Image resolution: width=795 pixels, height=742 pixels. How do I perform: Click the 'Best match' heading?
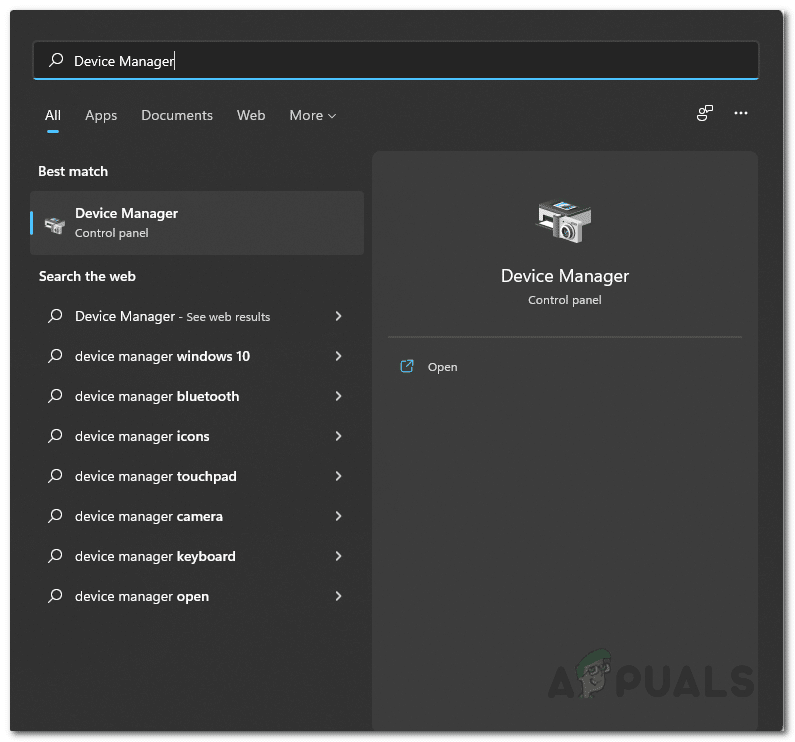tap(73, 171)
